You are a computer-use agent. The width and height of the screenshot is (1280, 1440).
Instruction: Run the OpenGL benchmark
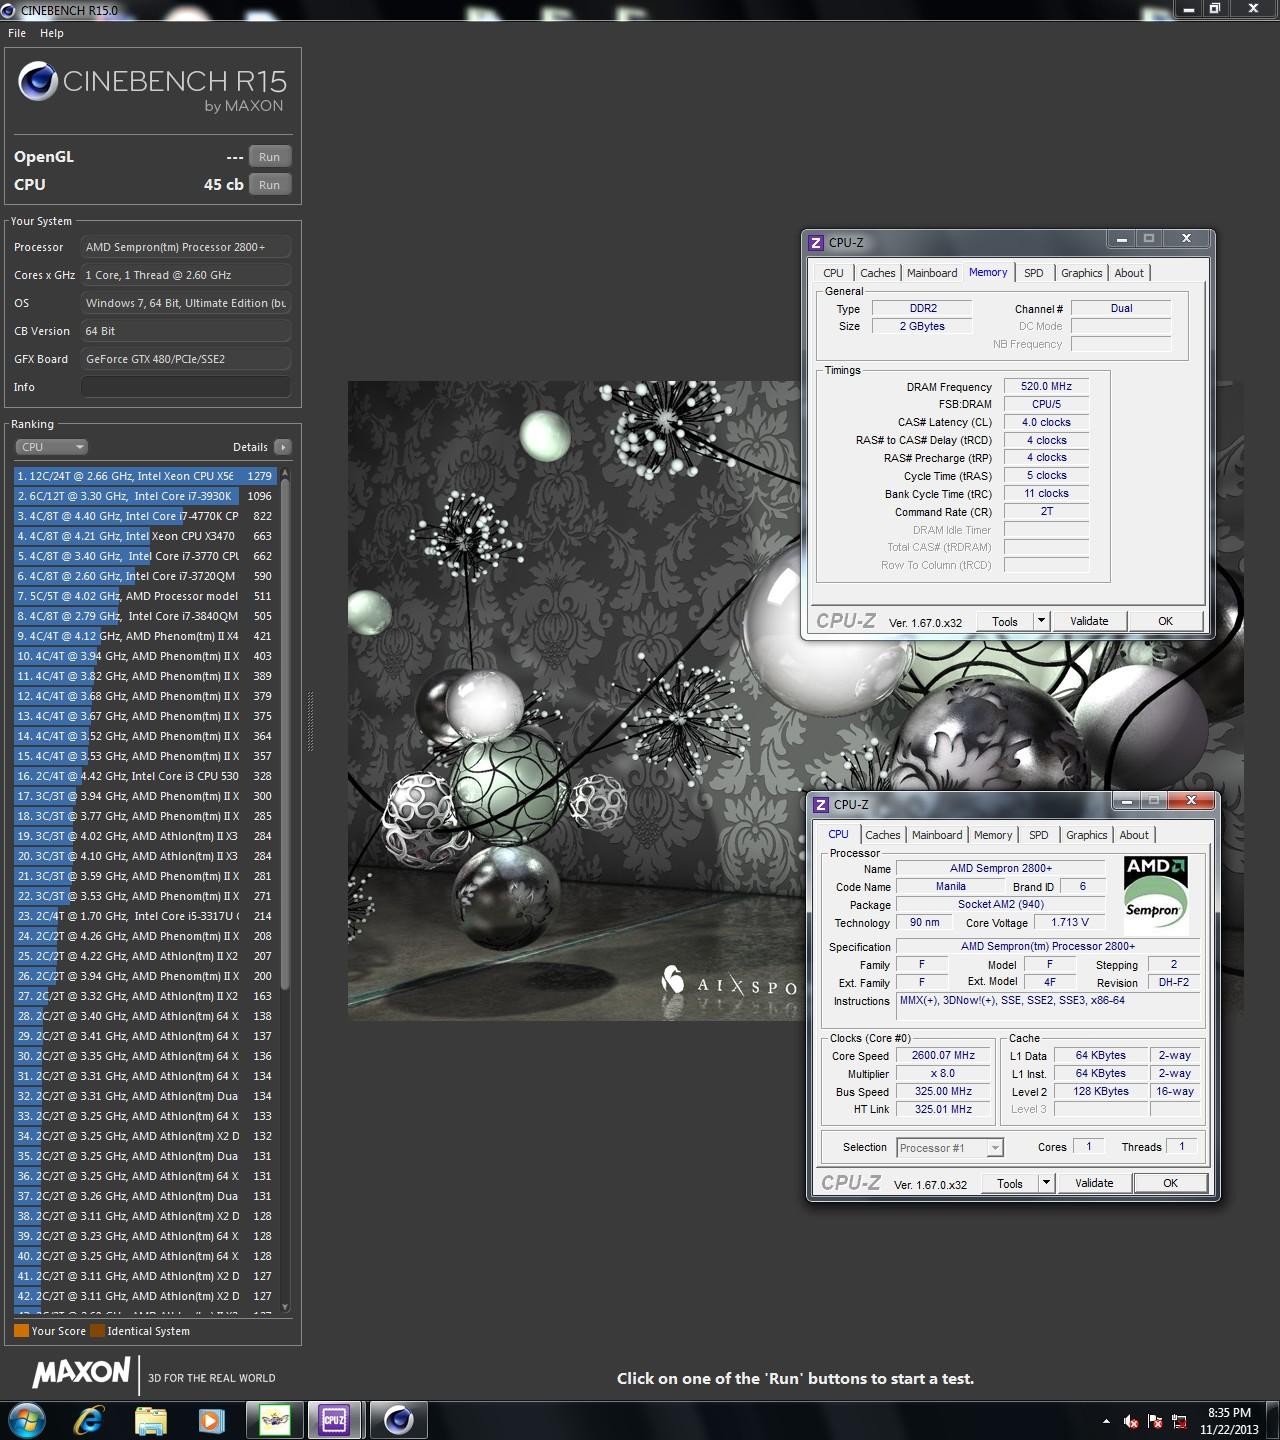(270, 157)
